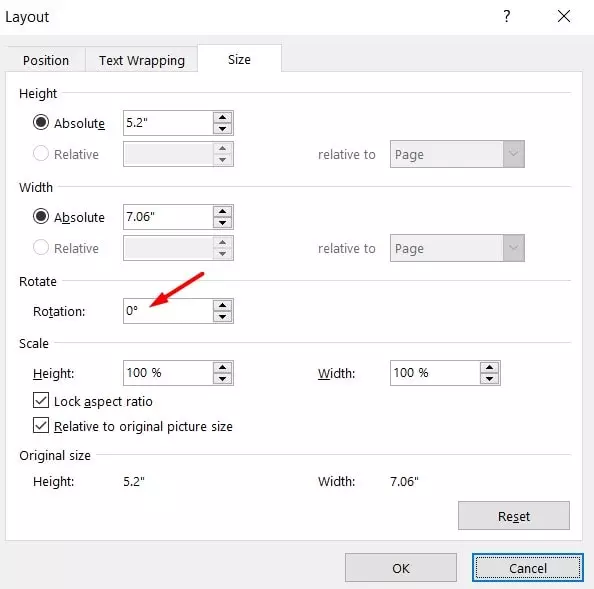Confirm the layout with OK button
The width and height of the screenshot is (594, 589).
[401, 568]
